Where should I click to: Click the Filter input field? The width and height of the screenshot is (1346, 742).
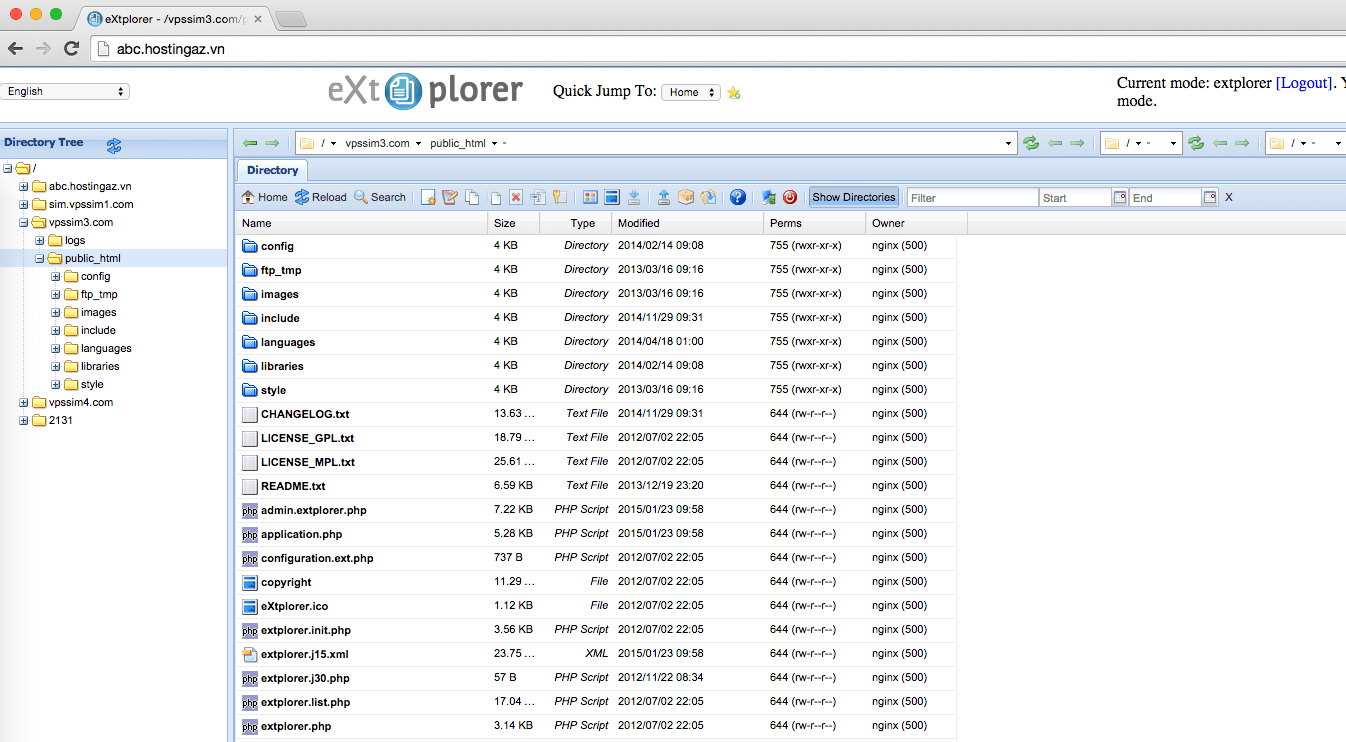[x=972, y=197]
